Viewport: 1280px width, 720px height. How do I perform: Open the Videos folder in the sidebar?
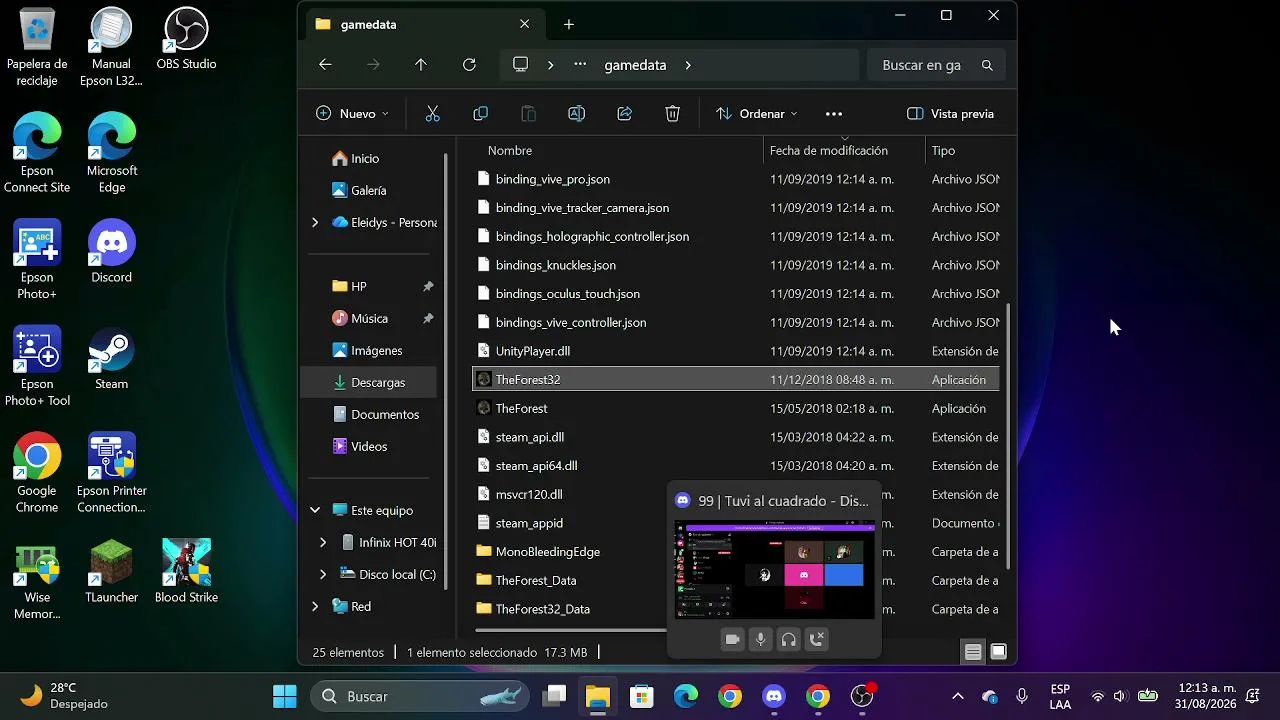click(x=368, y=446)
